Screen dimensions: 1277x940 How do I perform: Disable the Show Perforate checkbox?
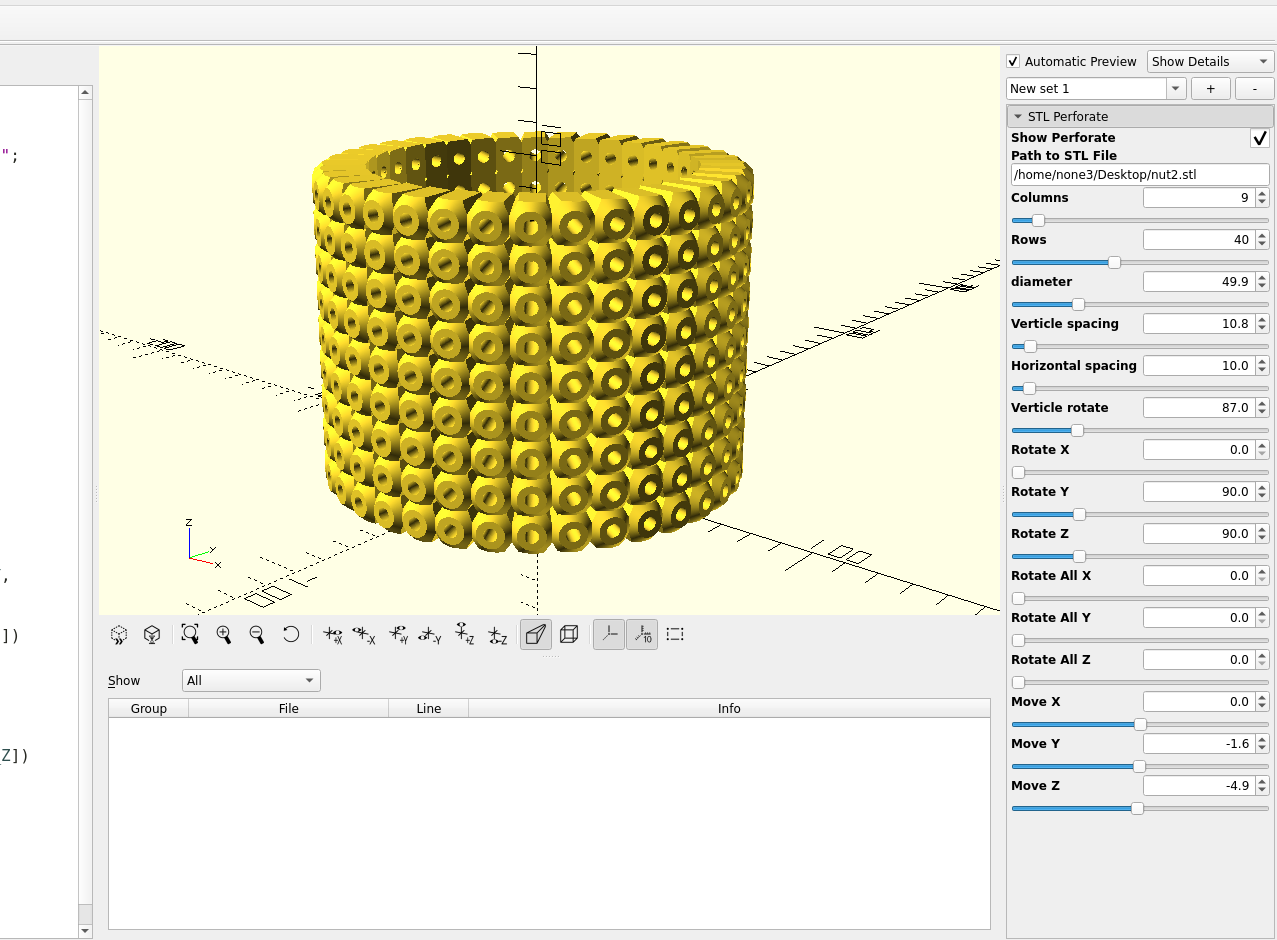coord(1259,139)
